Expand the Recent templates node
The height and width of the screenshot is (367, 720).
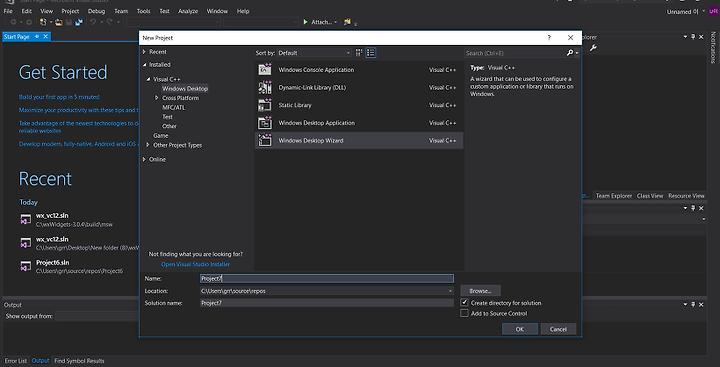[x=144, y=52]
